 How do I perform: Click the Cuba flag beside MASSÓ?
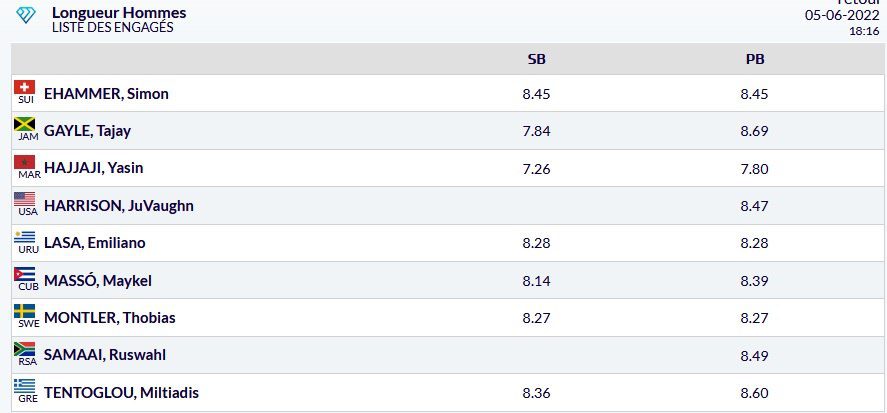pyautogui.click(x=24, y=274)
